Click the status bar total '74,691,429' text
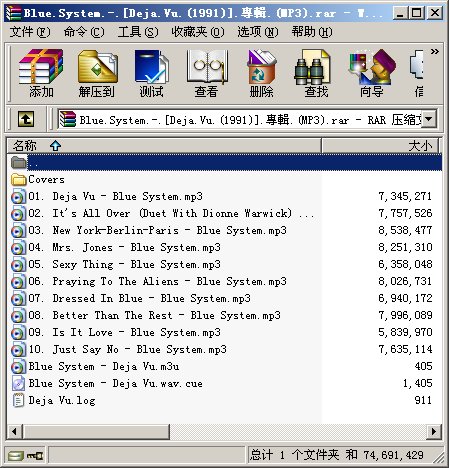 pyautogui.click(x=393, y=455)
